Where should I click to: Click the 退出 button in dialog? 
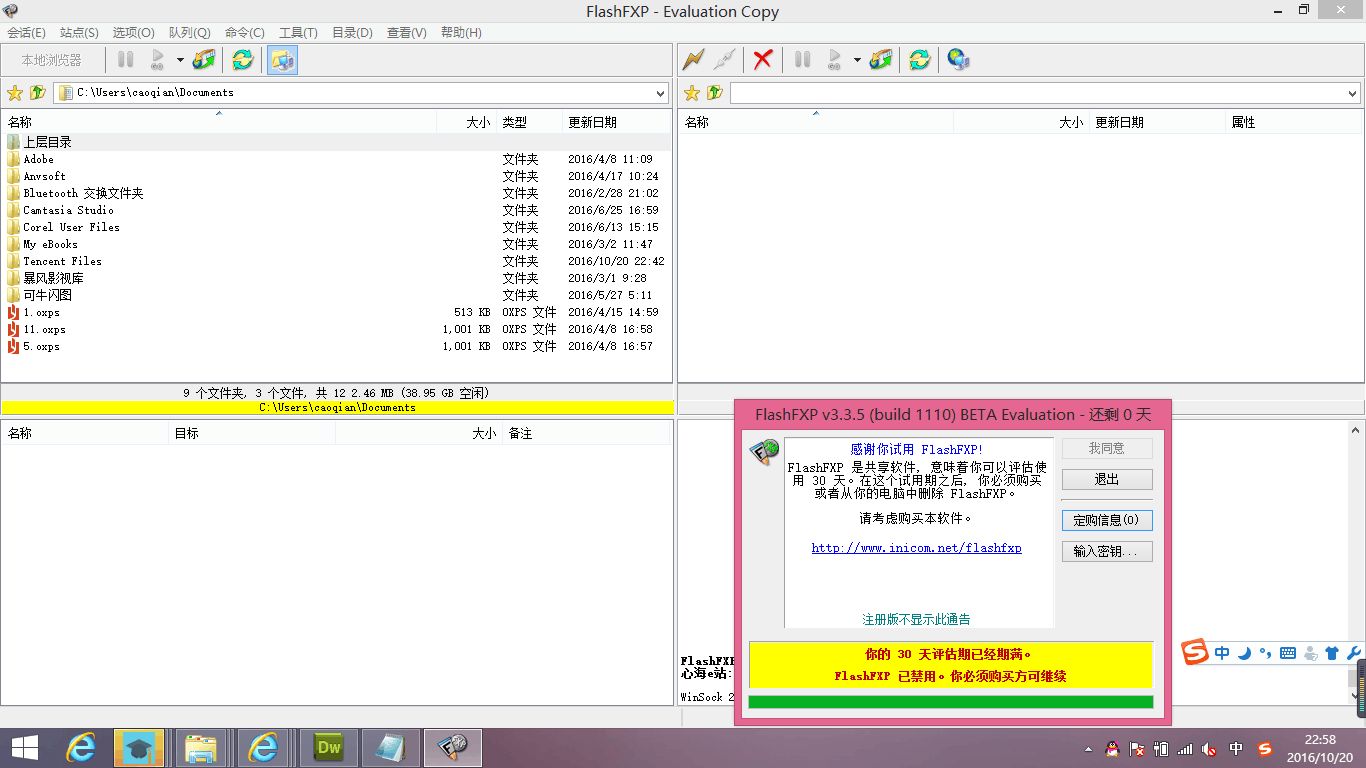click(1106, 479)
